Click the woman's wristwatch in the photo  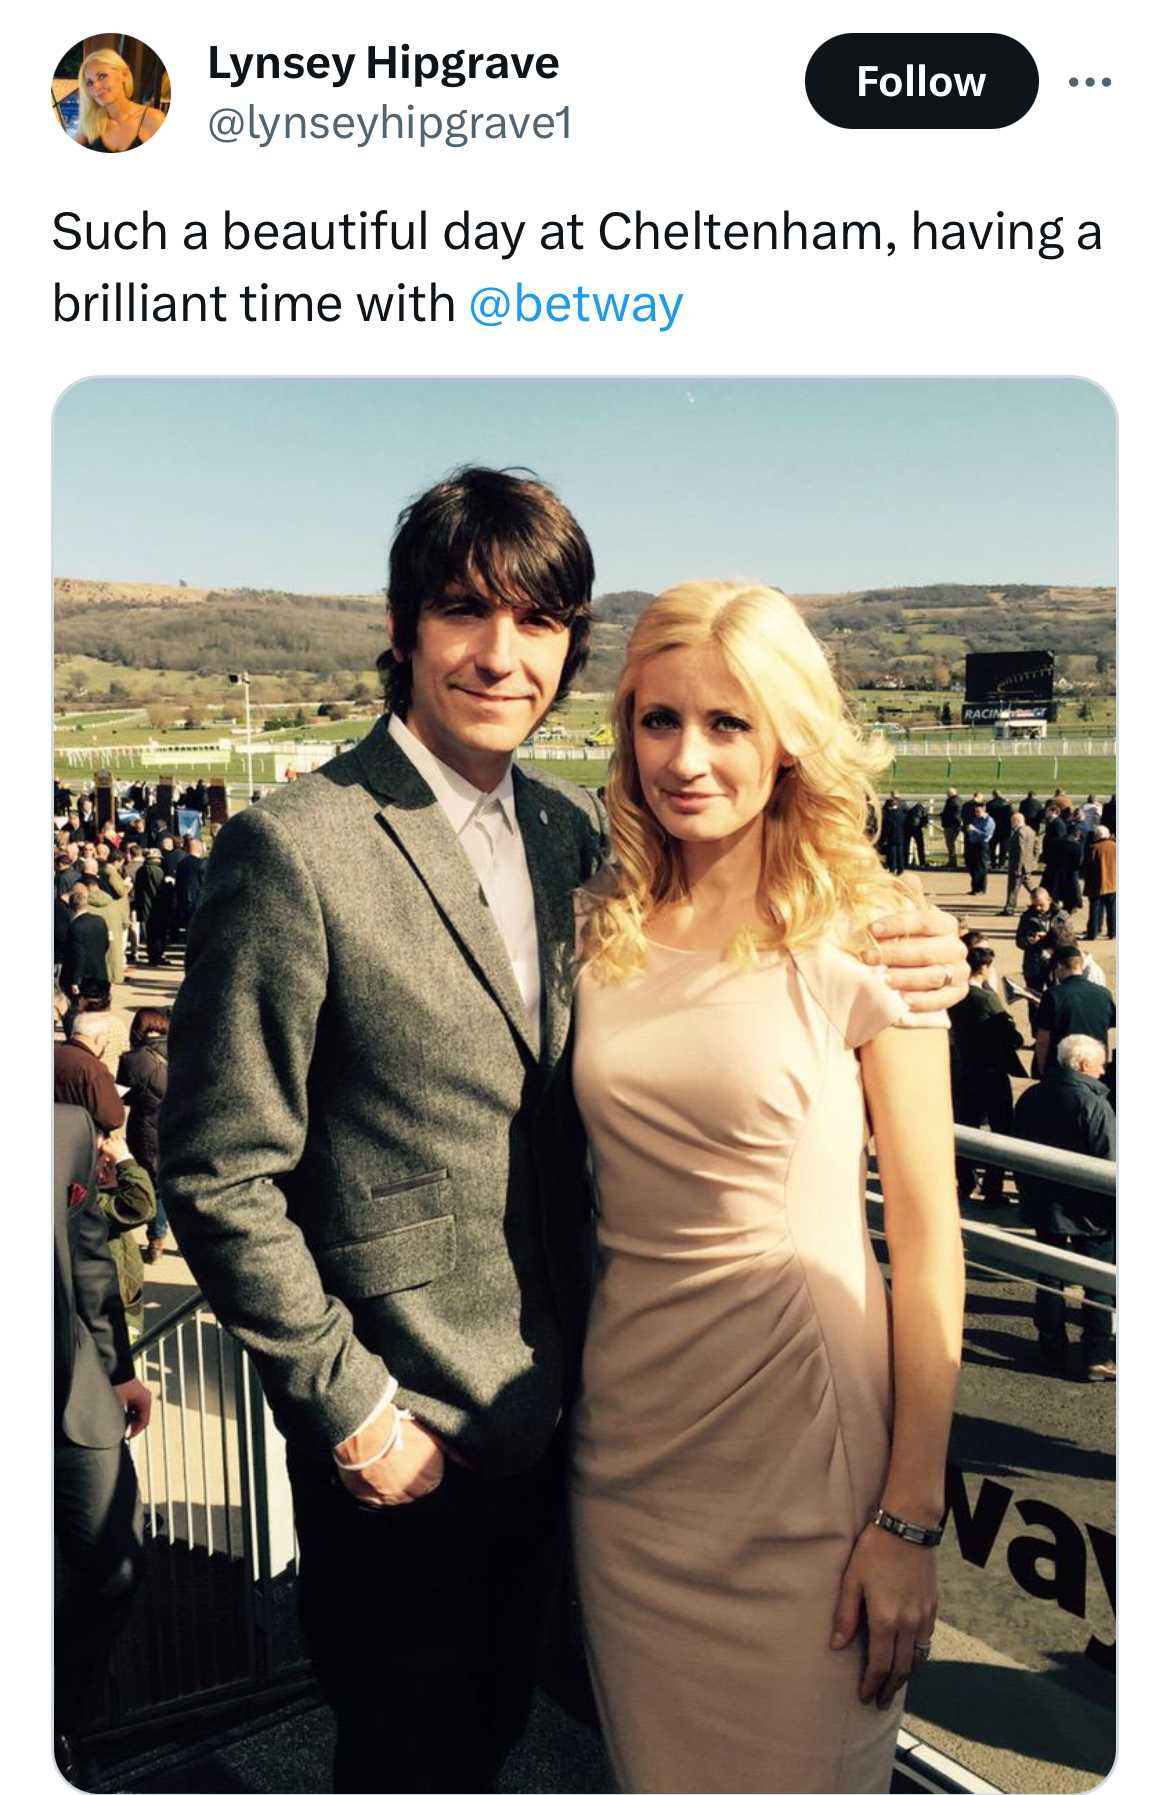[907, 1527]
